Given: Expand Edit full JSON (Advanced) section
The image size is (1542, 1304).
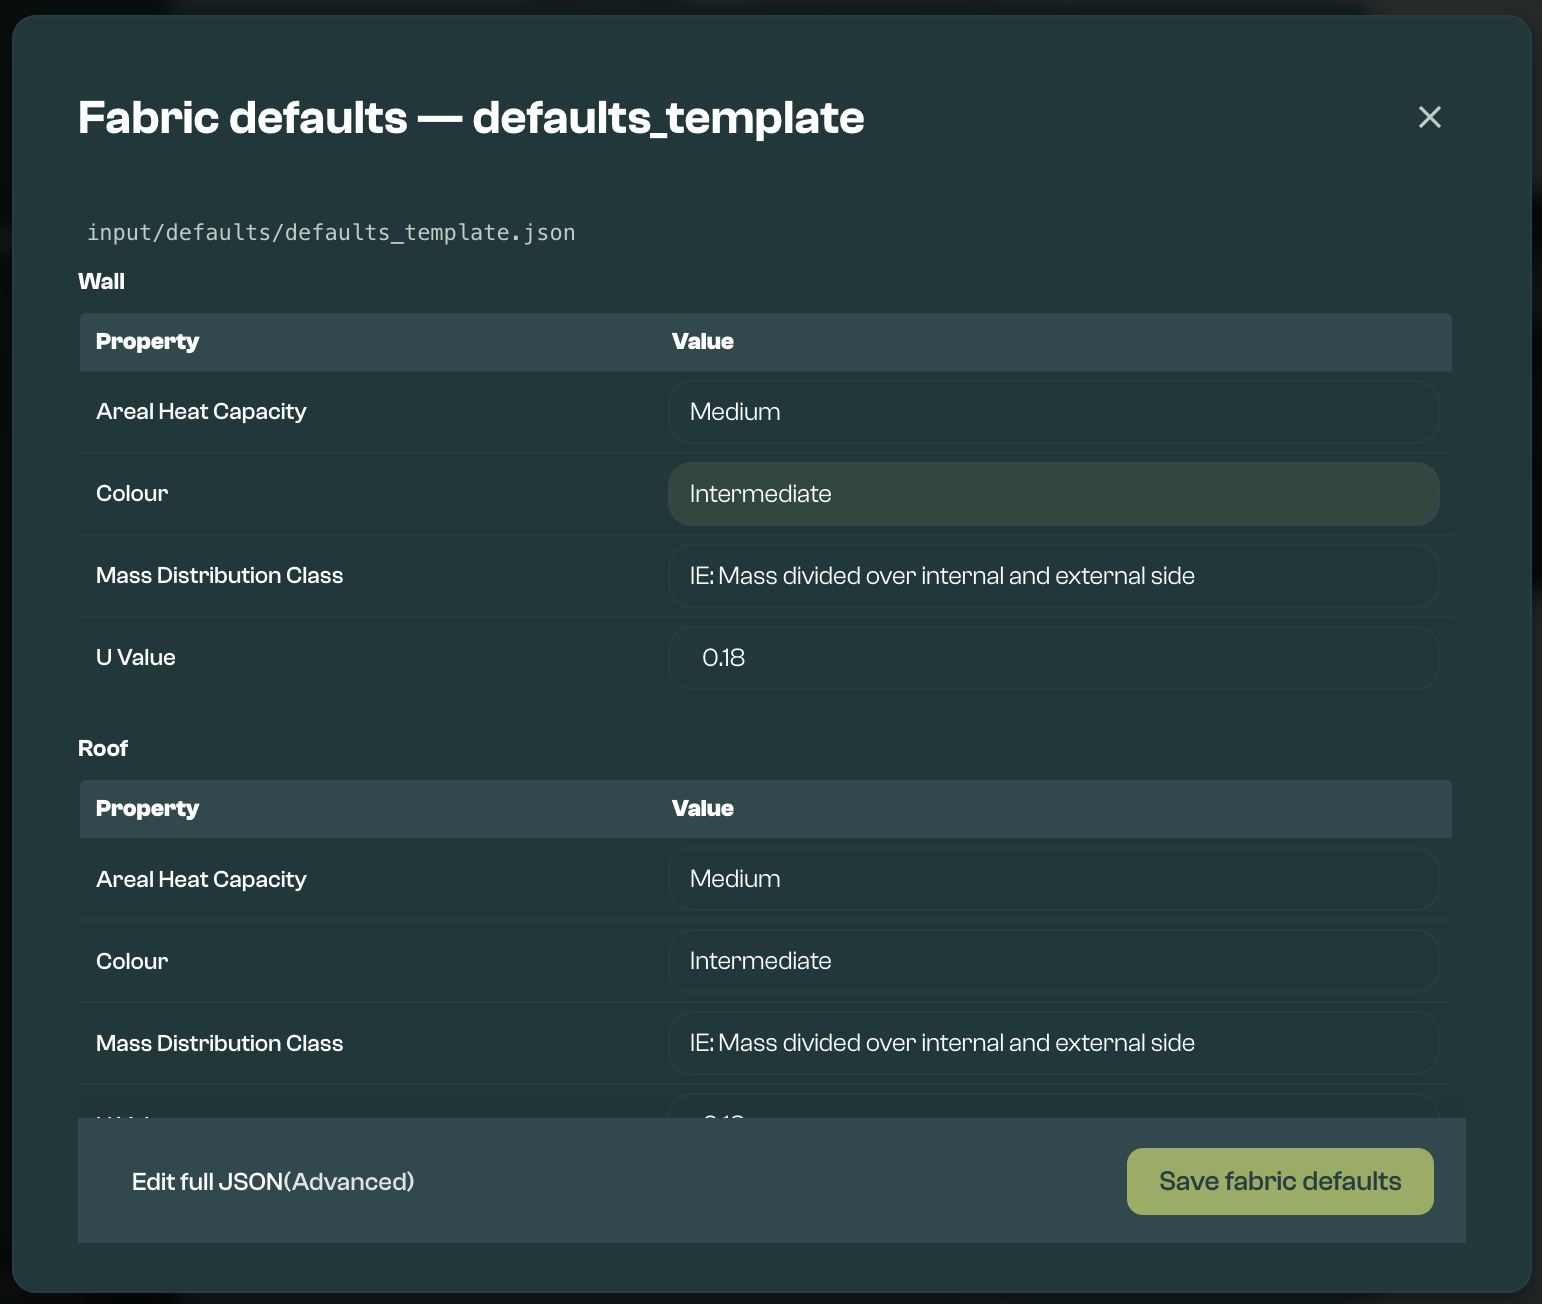Looking at the screenshot, I should tap(273, 1182).
